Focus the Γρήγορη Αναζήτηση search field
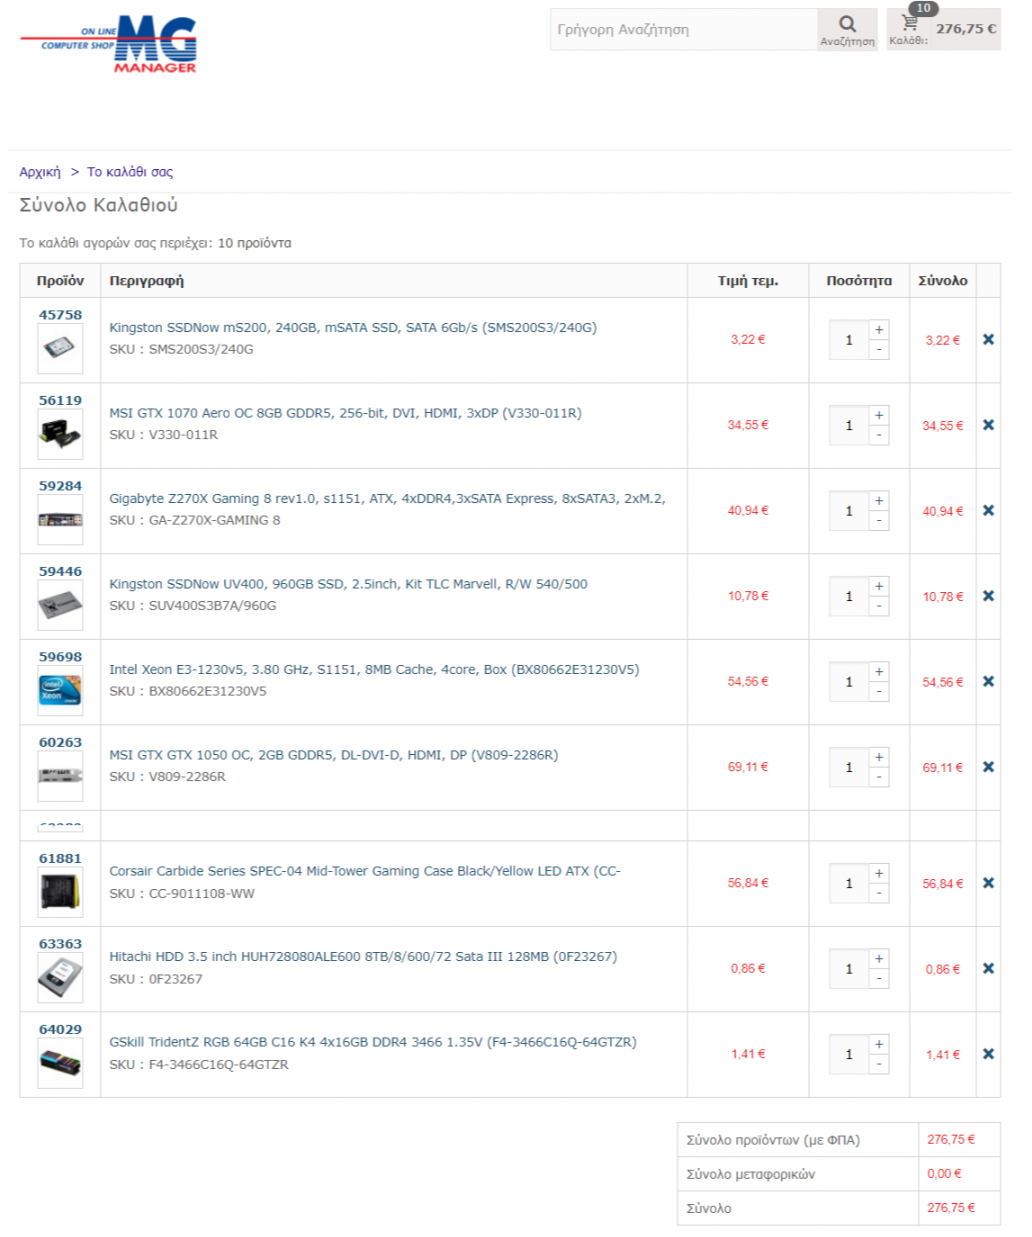 pos(684,30)
